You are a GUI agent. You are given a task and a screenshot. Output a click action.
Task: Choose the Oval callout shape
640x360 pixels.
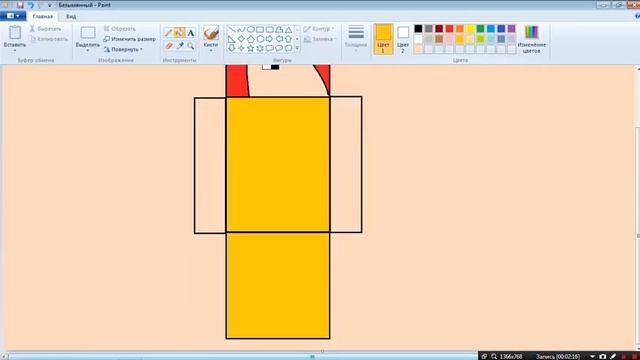279,48
